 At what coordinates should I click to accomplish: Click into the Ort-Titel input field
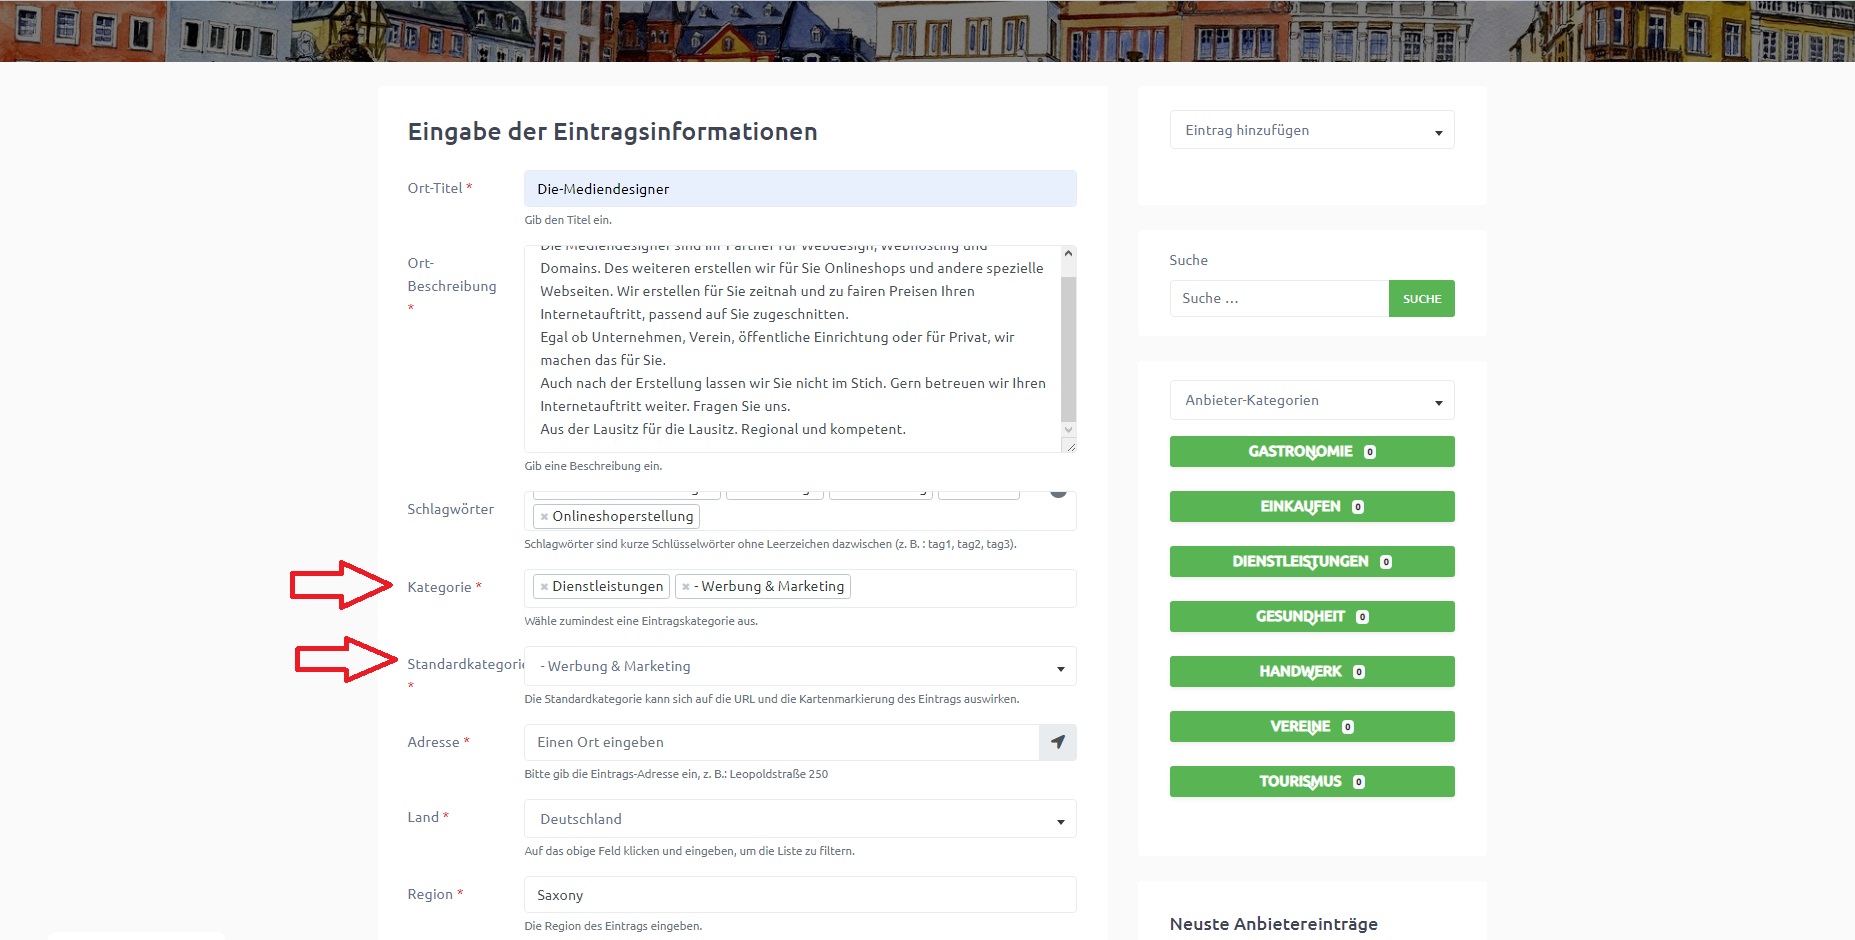[x=799, y=189]
